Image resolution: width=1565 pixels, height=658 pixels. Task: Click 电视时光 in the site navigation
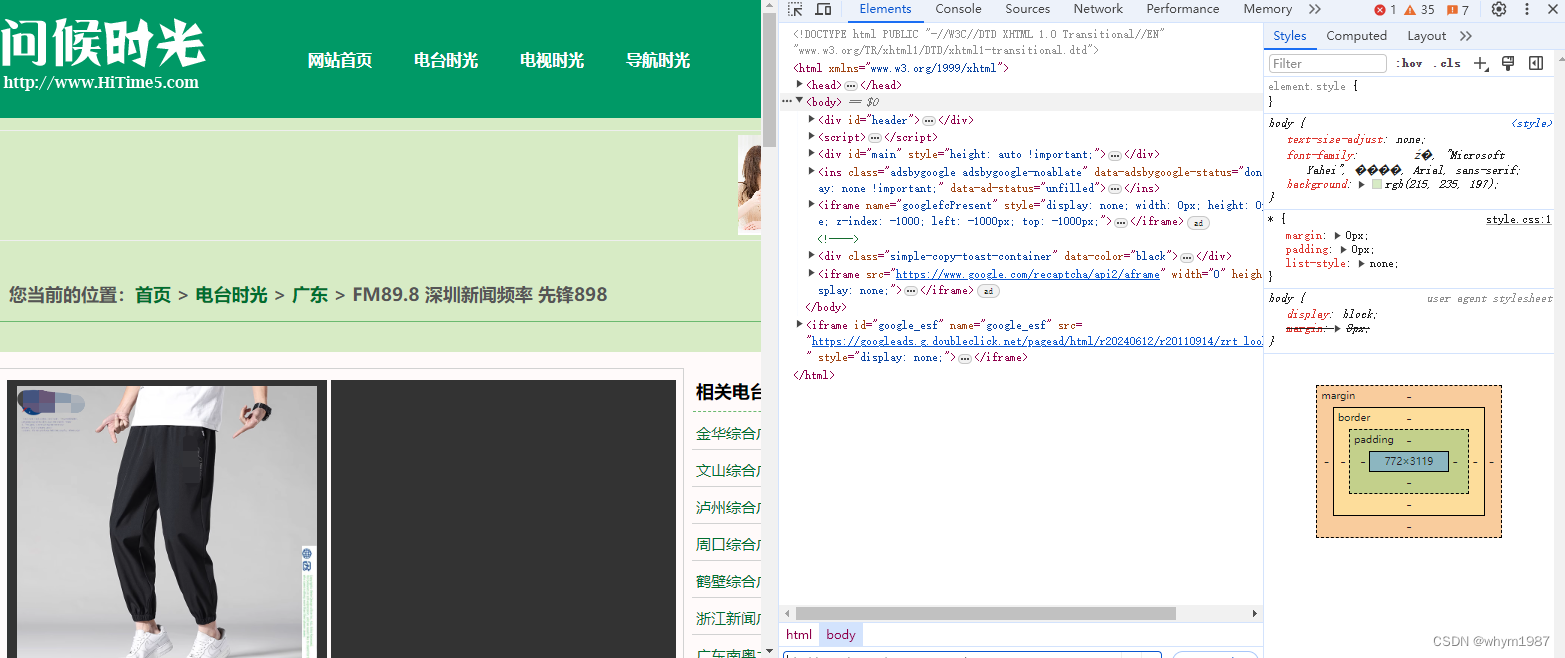click(x=552, y=61)
